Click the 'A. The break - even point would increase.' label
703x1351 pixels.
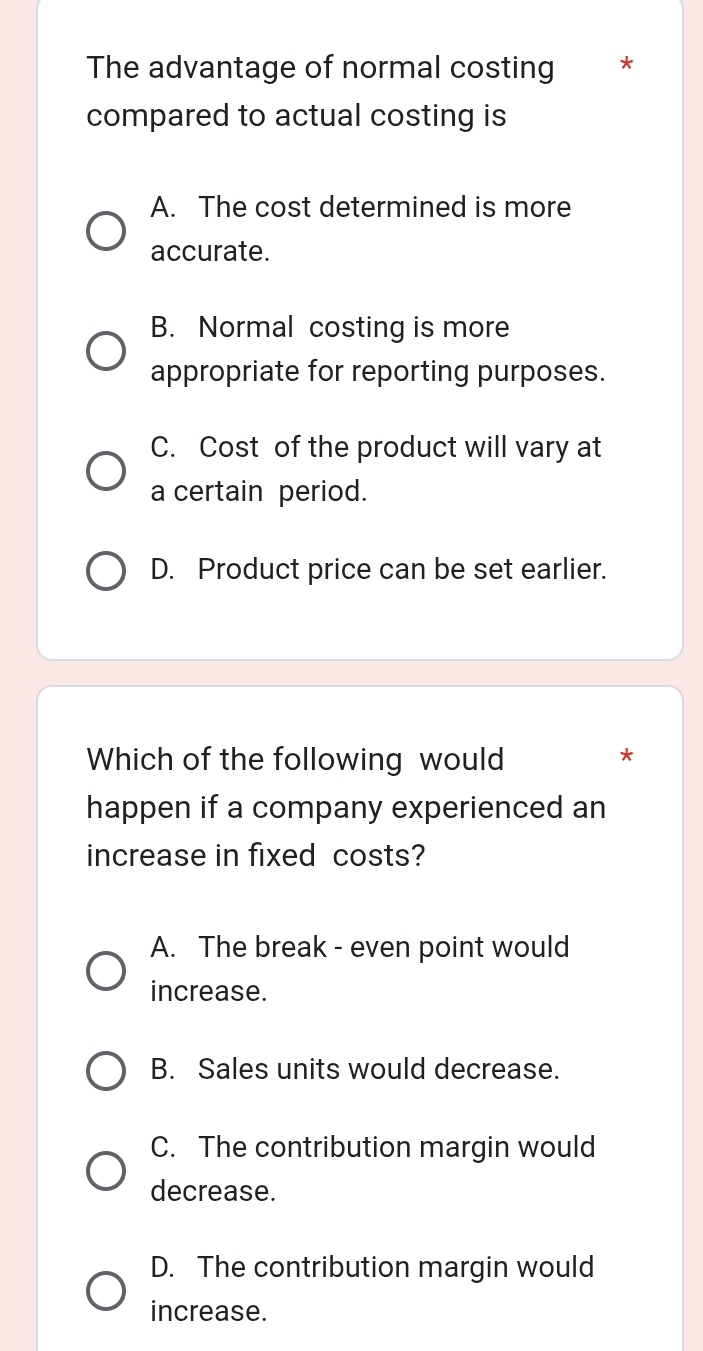[359, 969]
